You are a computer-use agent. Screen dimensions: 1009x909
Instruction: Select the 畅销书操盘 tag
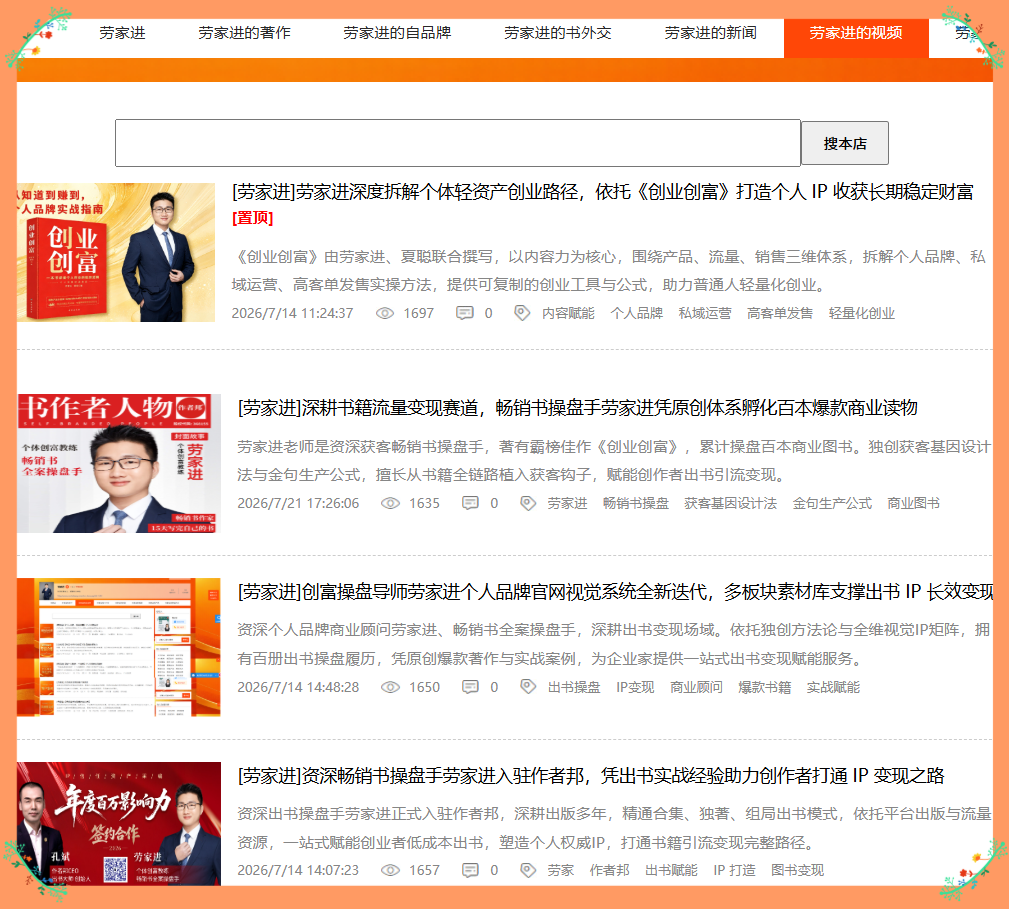click(x=636, y=503)
